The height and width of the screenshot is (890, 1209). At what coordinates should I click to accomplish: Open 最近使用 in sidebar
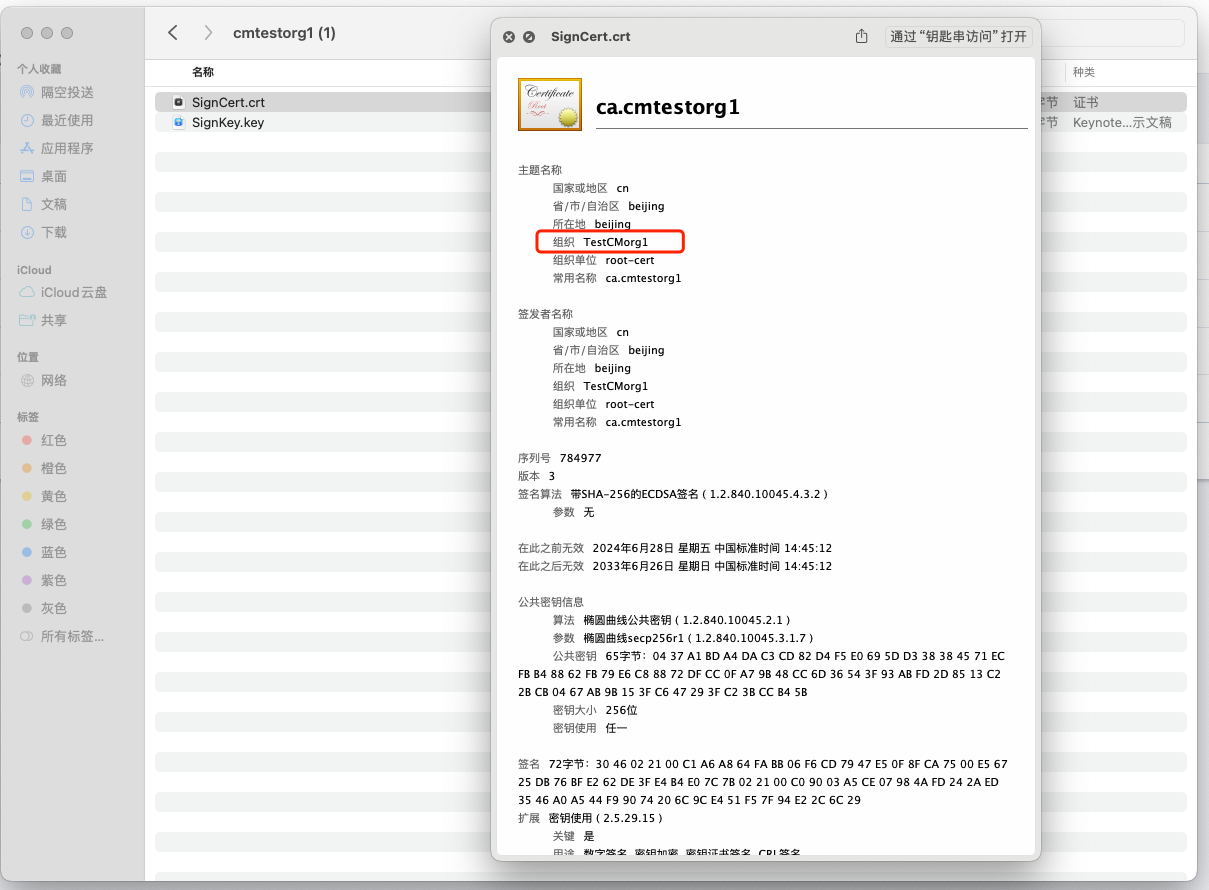[x=67, y=120]
